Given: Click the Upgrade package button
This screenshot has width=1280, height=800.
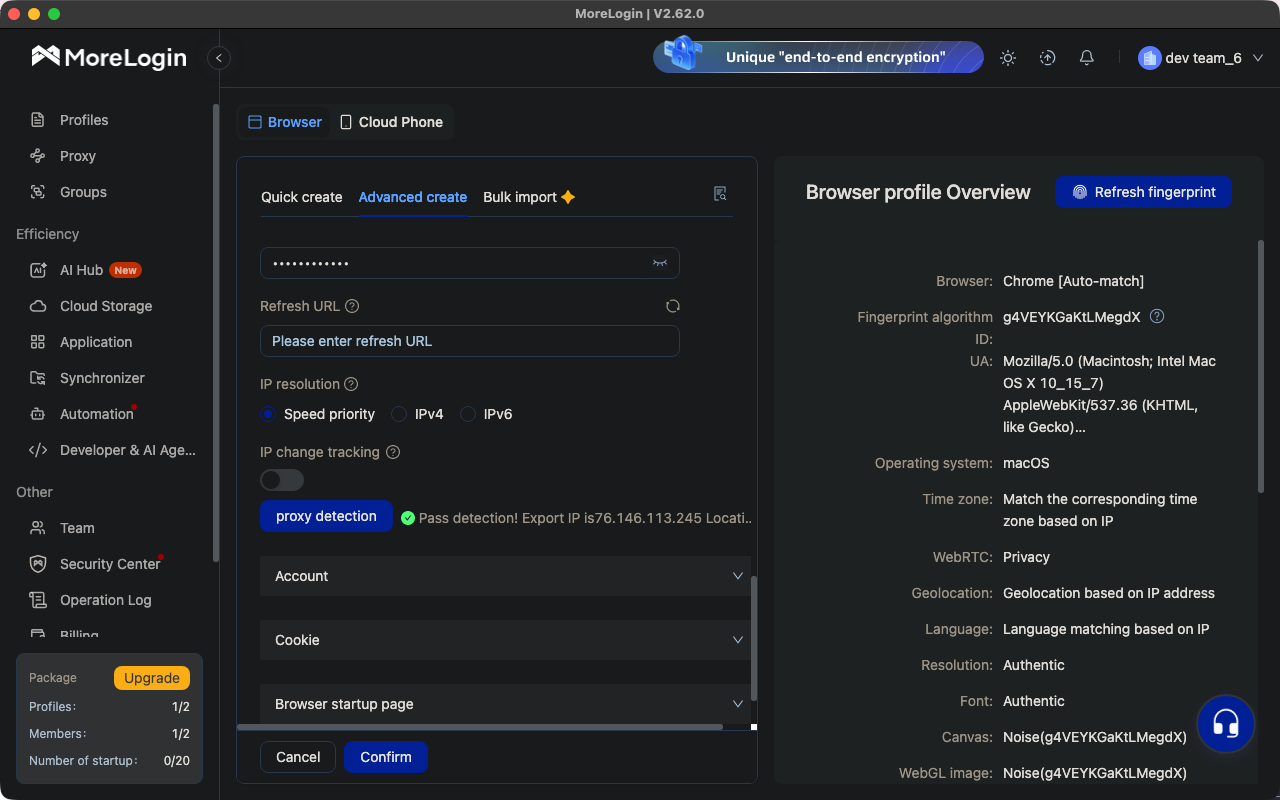Looking at the screenshot, I should [x=152, y=678].
